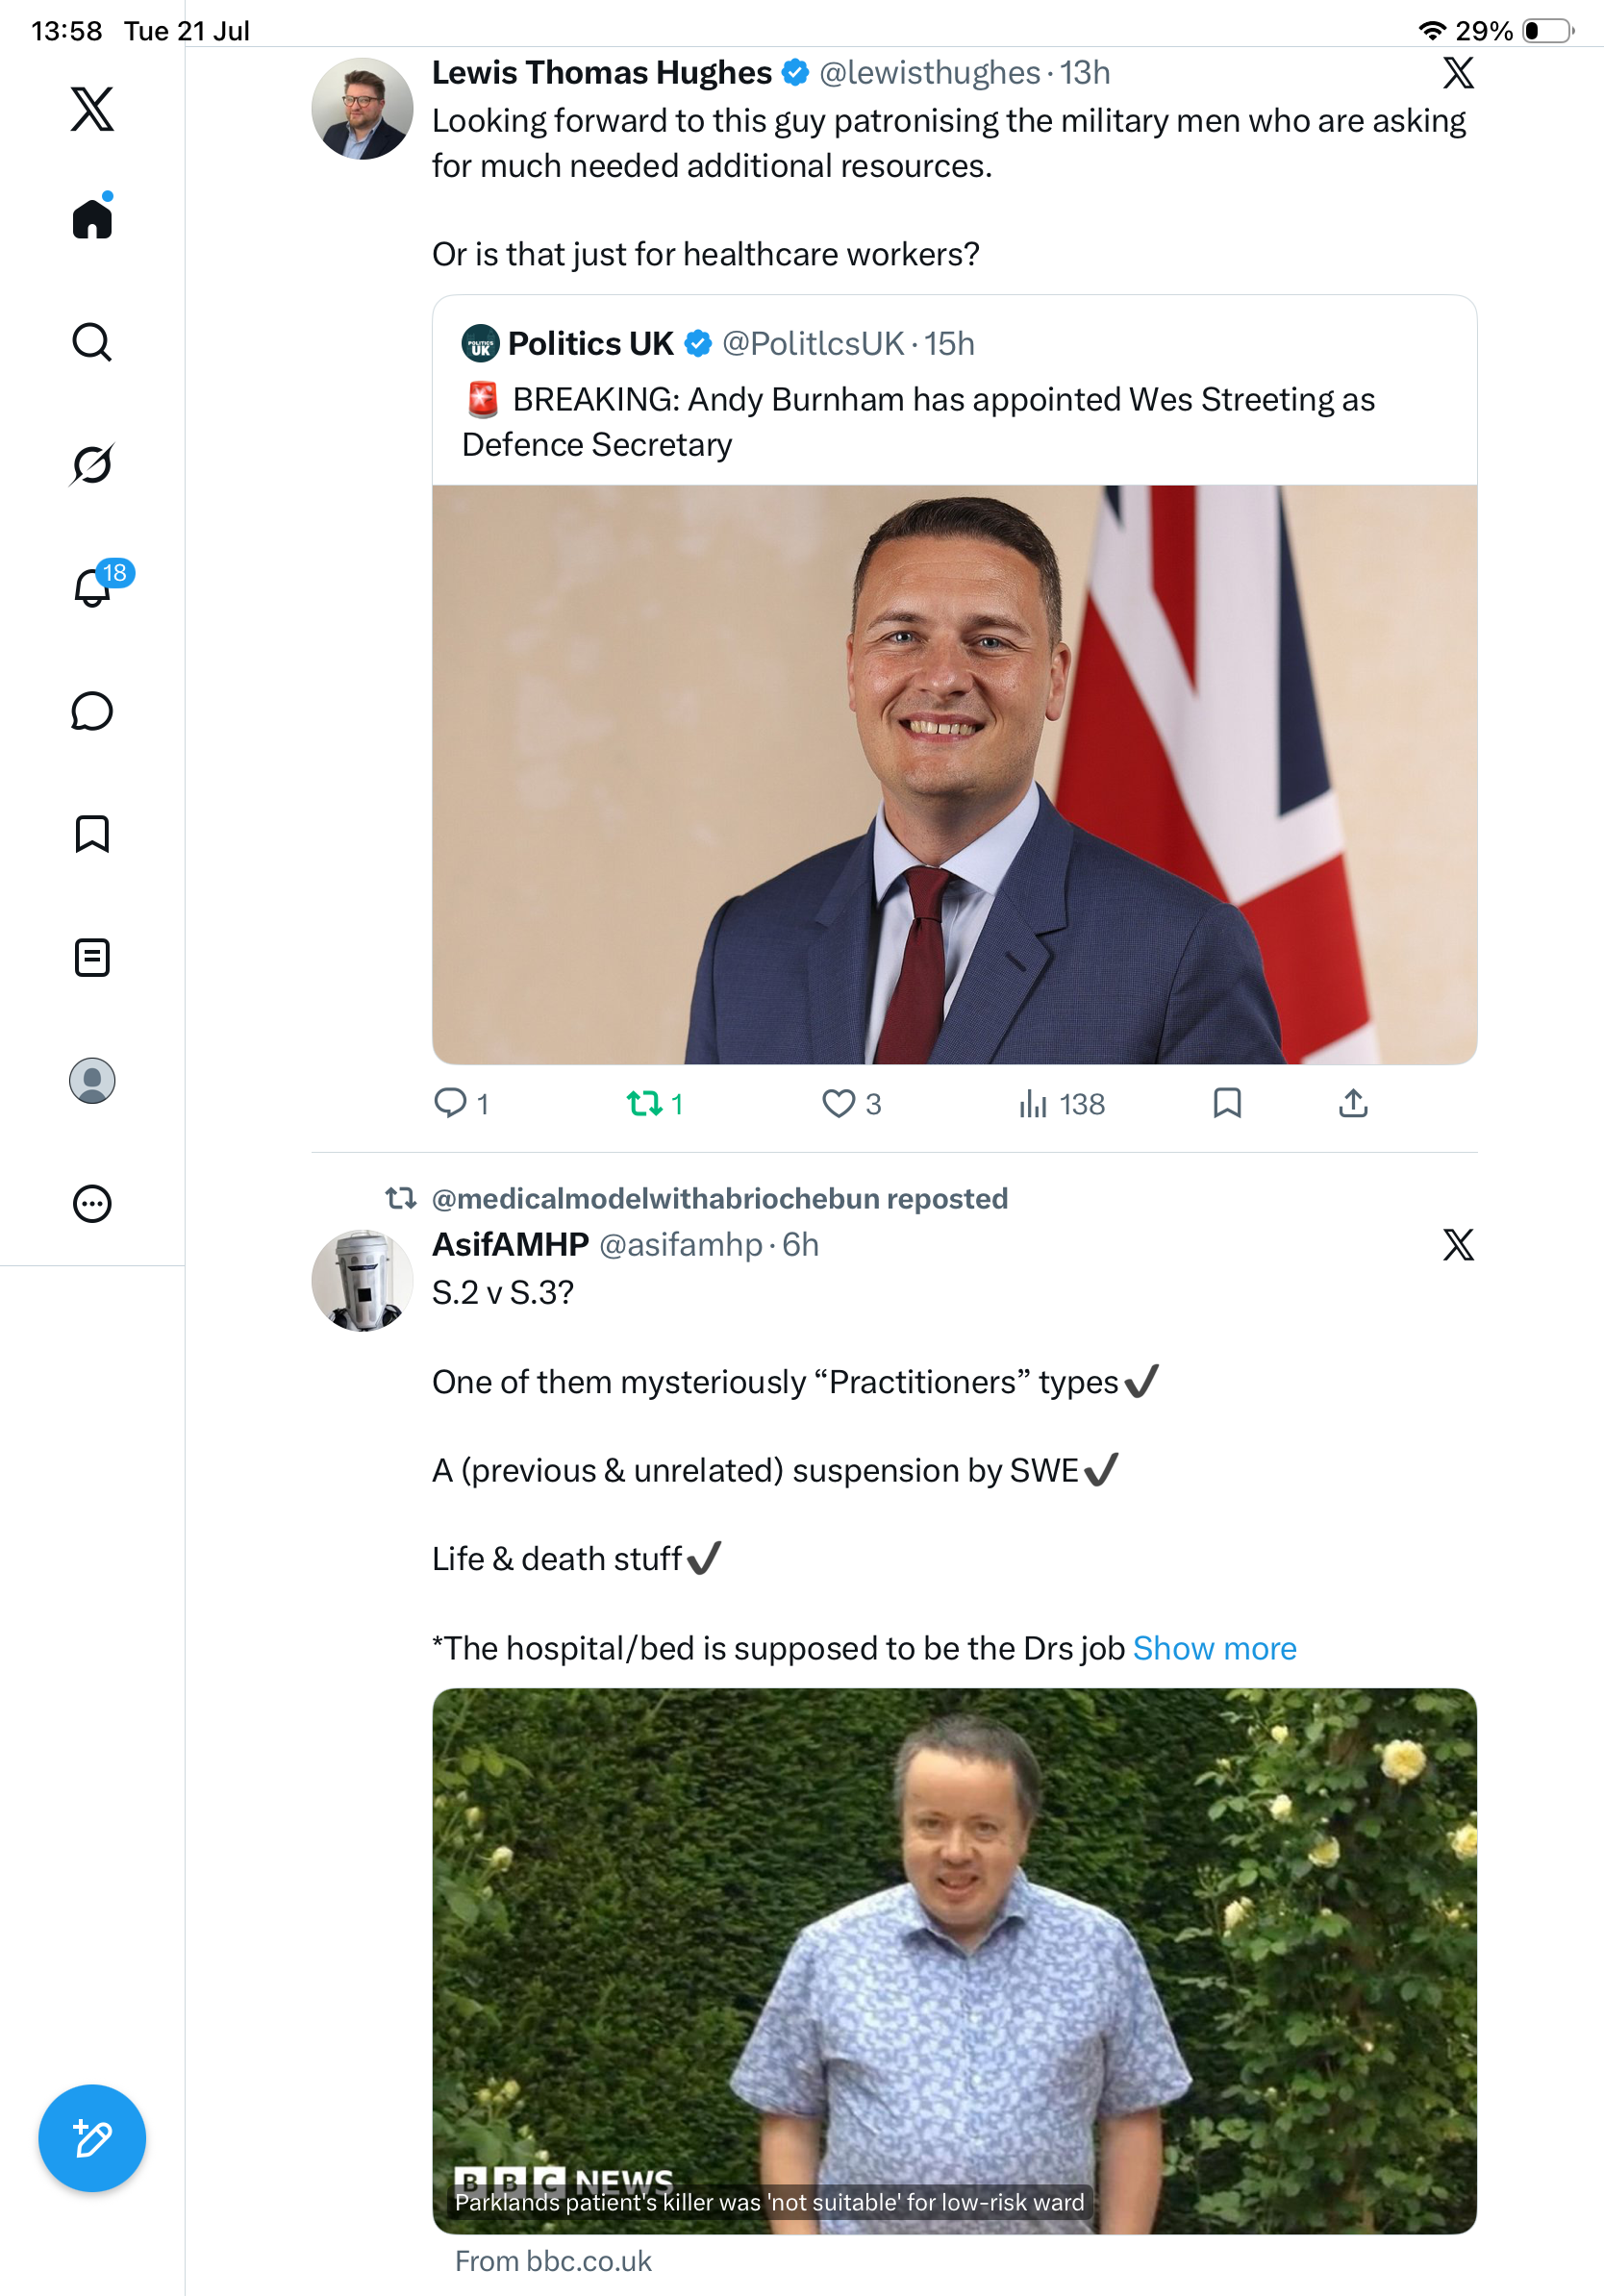The height and width of the screenshot is (2296, 1604).
Task: Share the Lewis Thomas Hughes post
Action: pyautogui.click(x=1353, y=1103)
